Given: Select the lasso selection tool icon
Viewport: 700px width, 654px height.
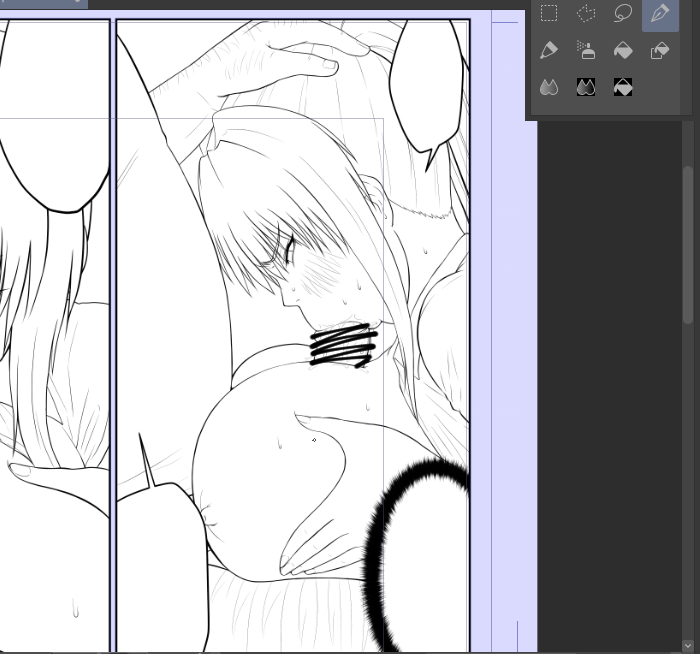Looking at the screenshot, I should pyautogui.click(x=623, y=13).
